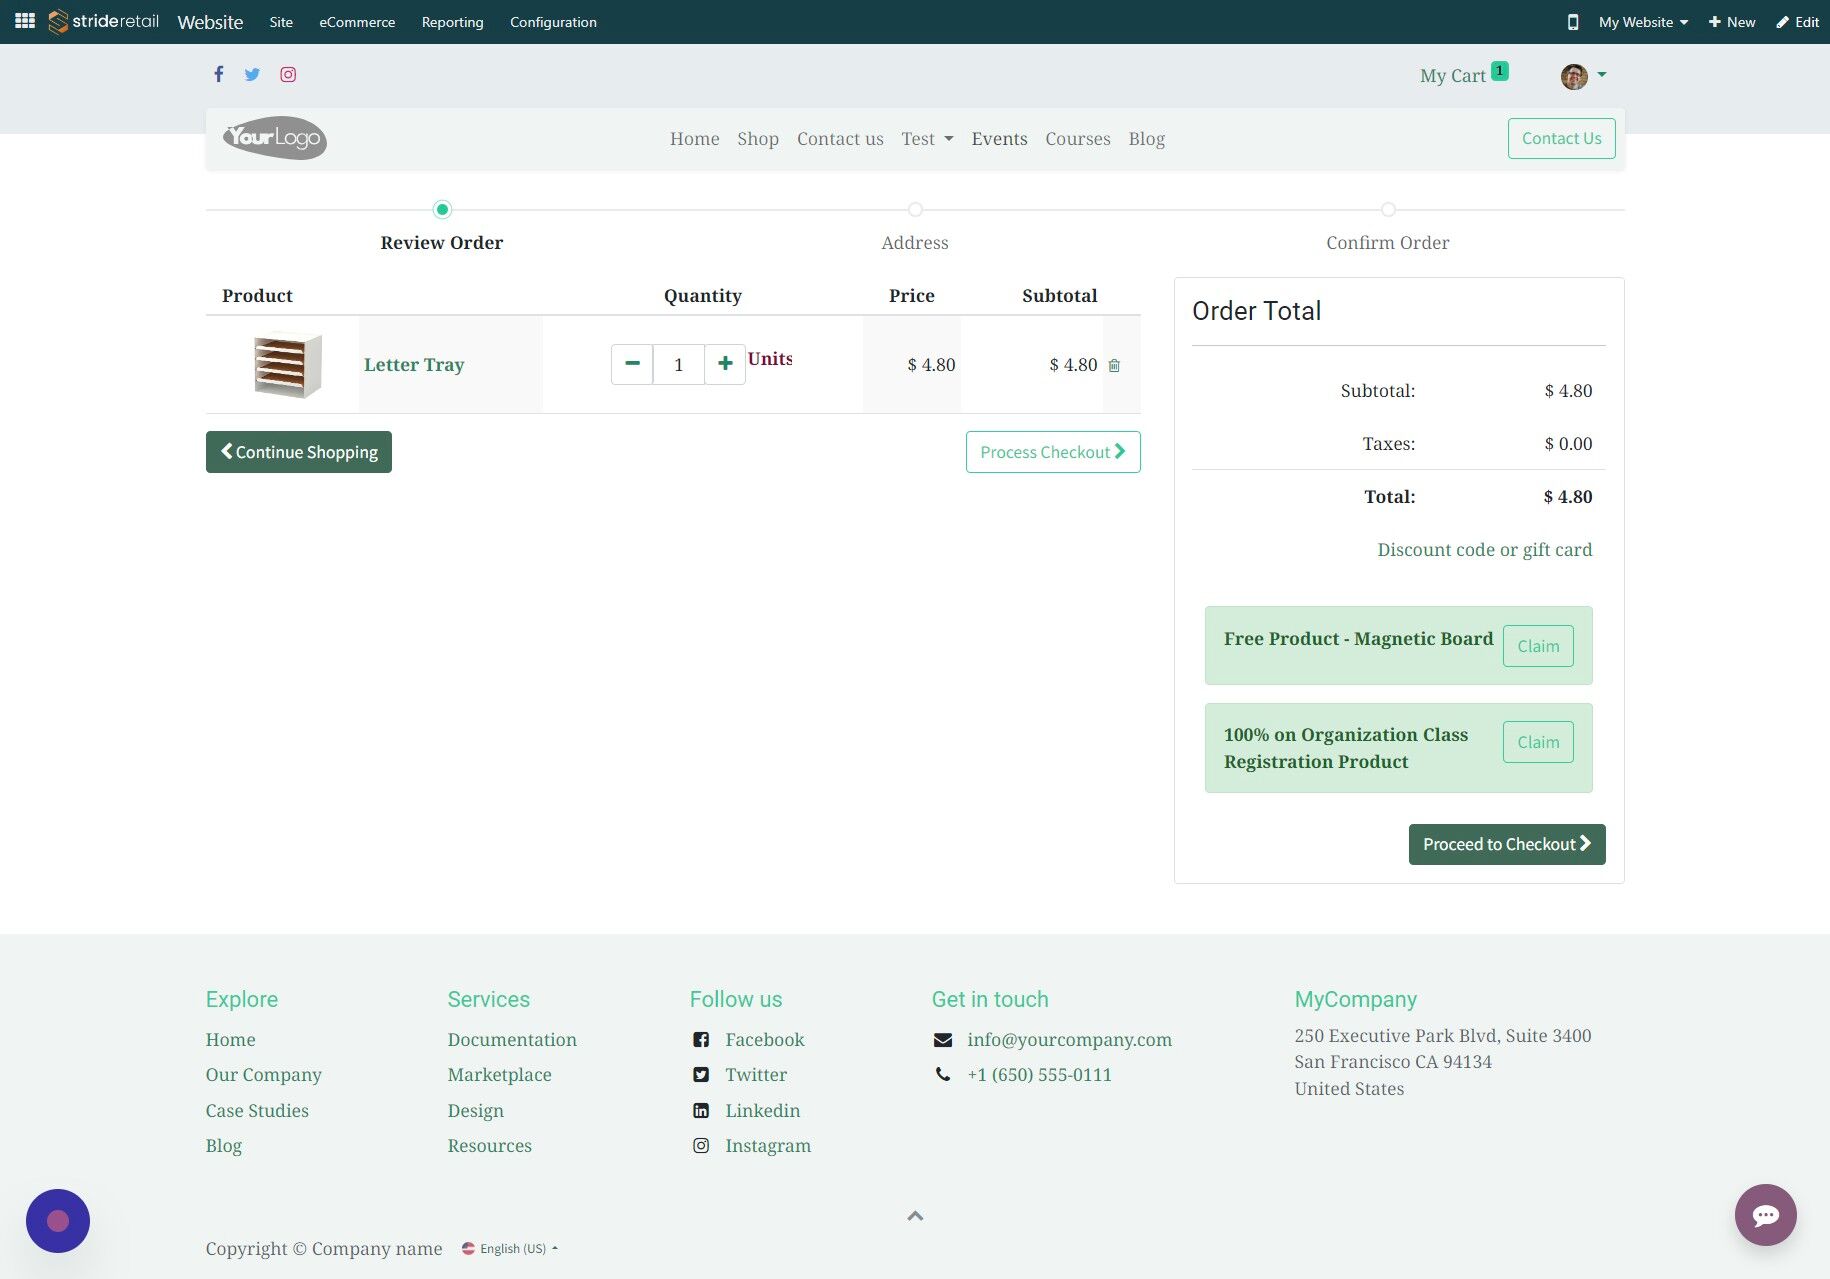This screenshot has width=1830, height=1279.
Task: Click the footer Facebook square icon
Action: (701, 1040)
